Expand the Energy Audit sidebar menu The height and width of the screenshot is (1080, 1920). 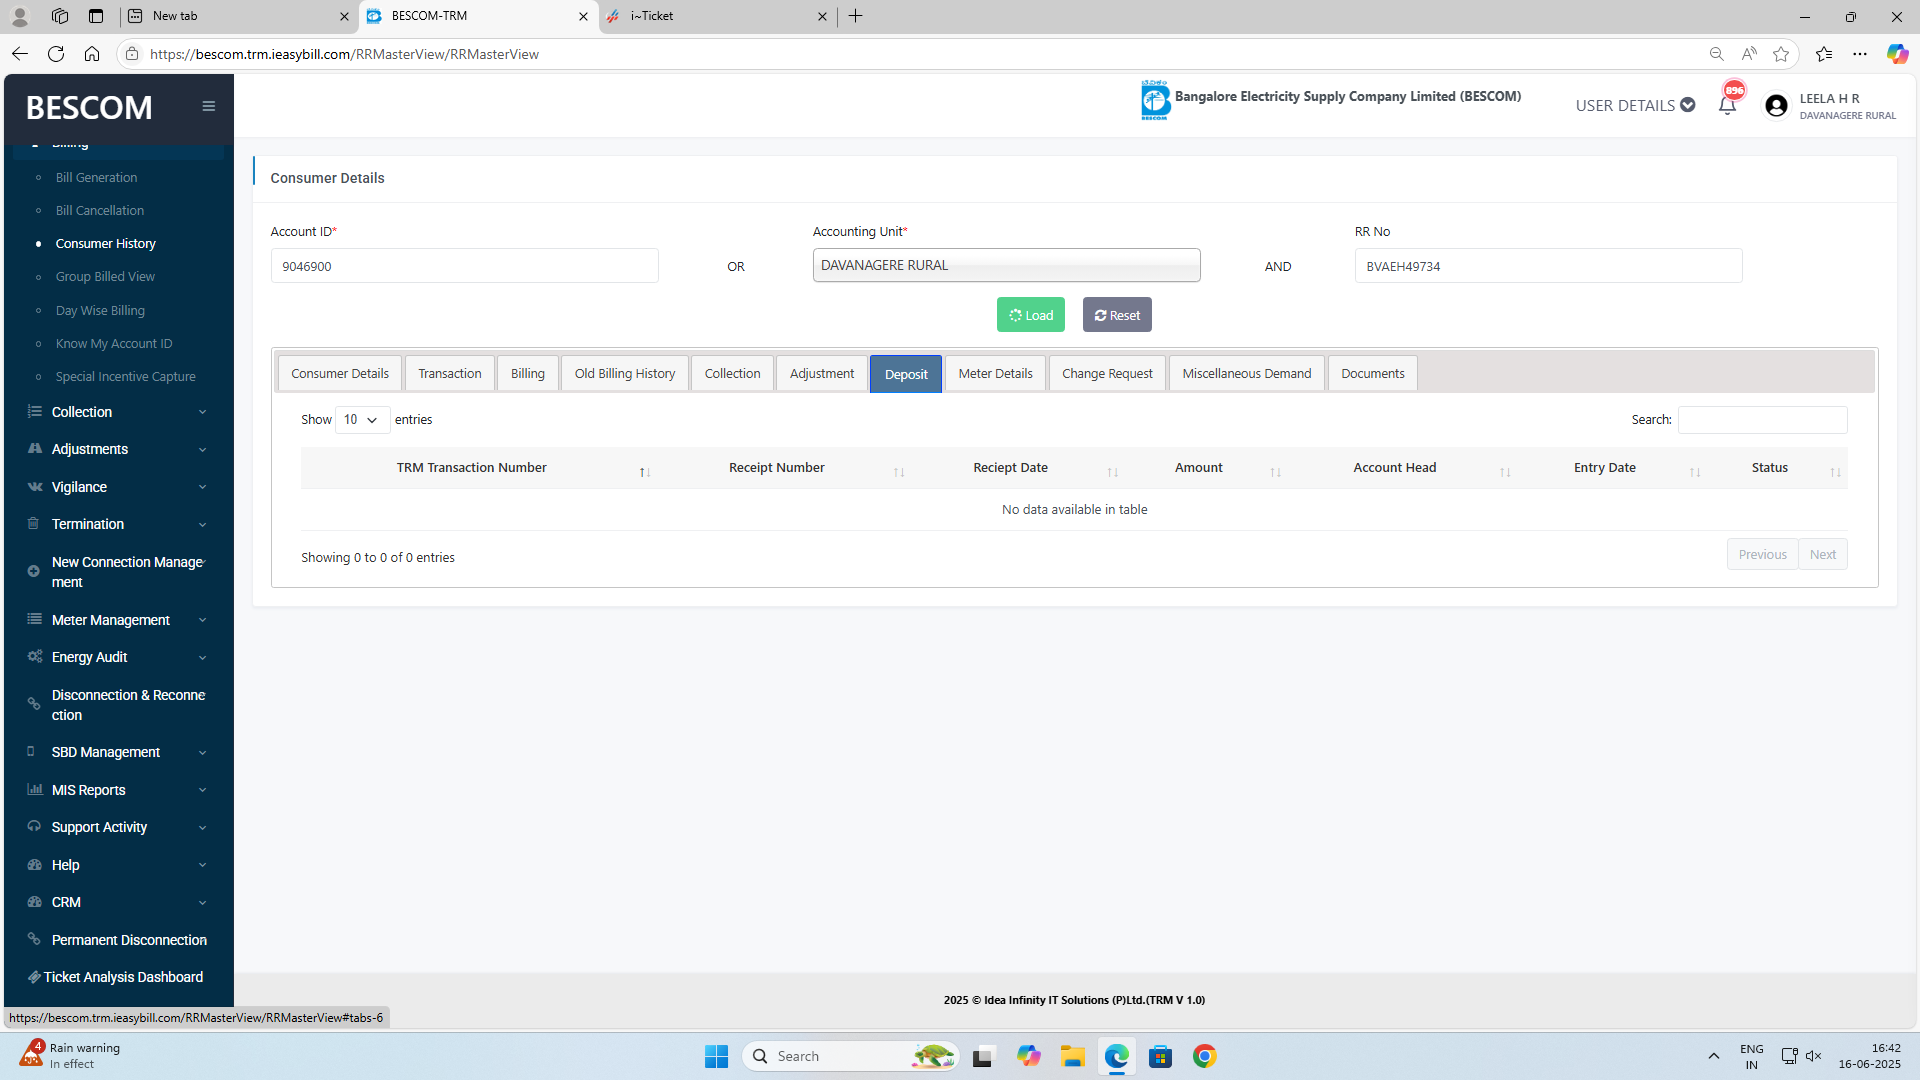click(118, 657)
